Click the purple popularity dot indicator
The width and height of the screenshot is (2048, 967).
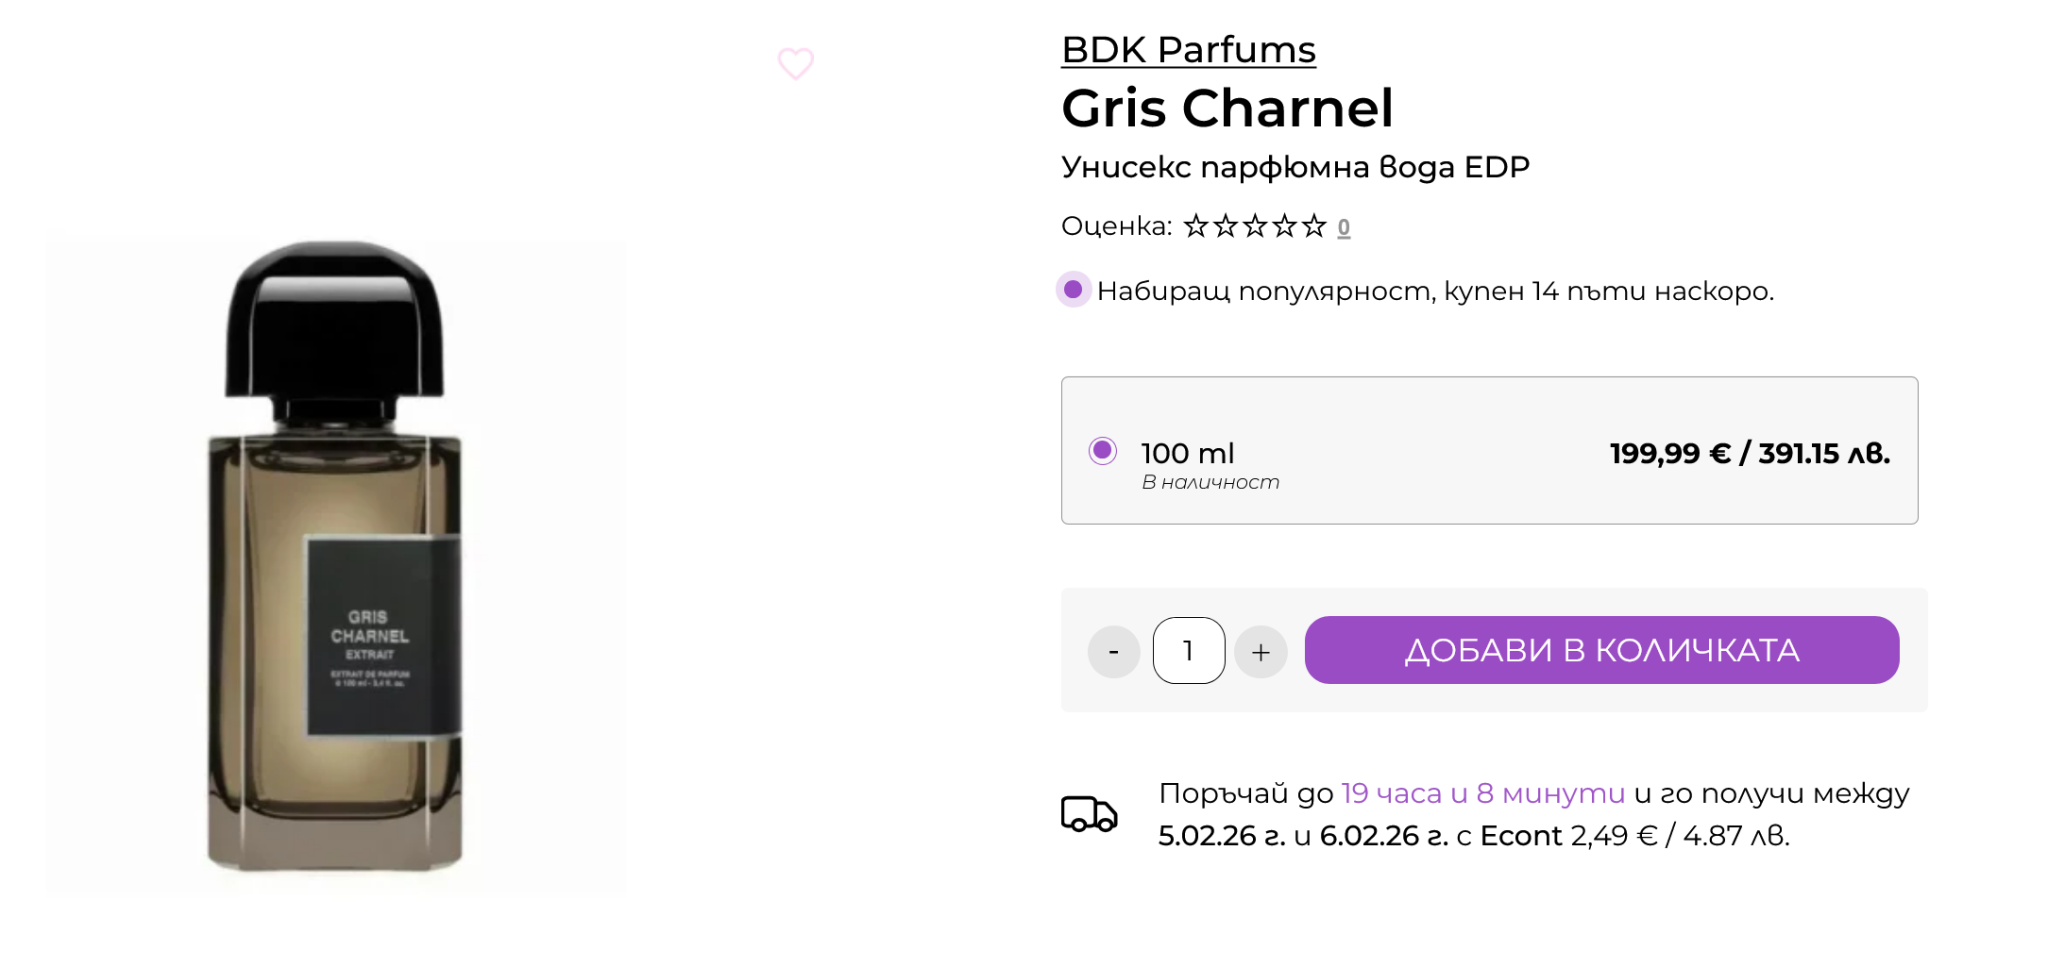[x=1073, y=290]
